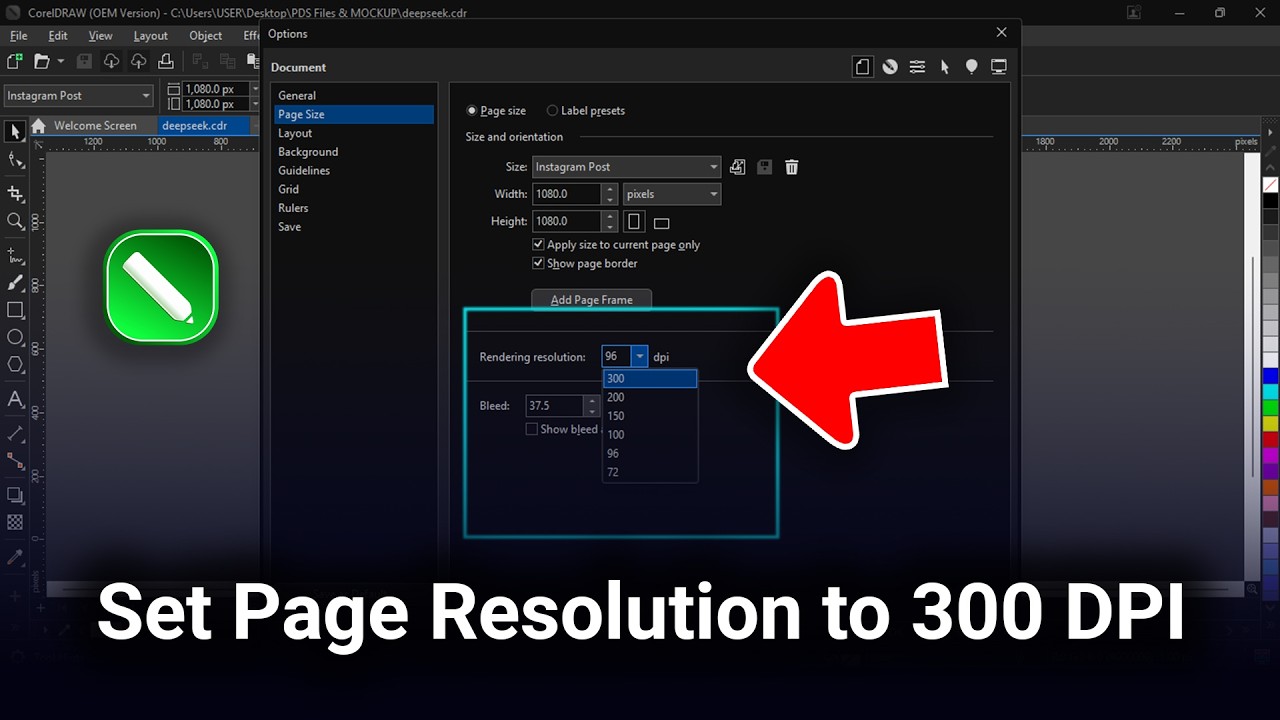Toggle the Show page border checkbox
This screenshot has height=720, width=1280.
pyautogui.click(x=539, y=264)
